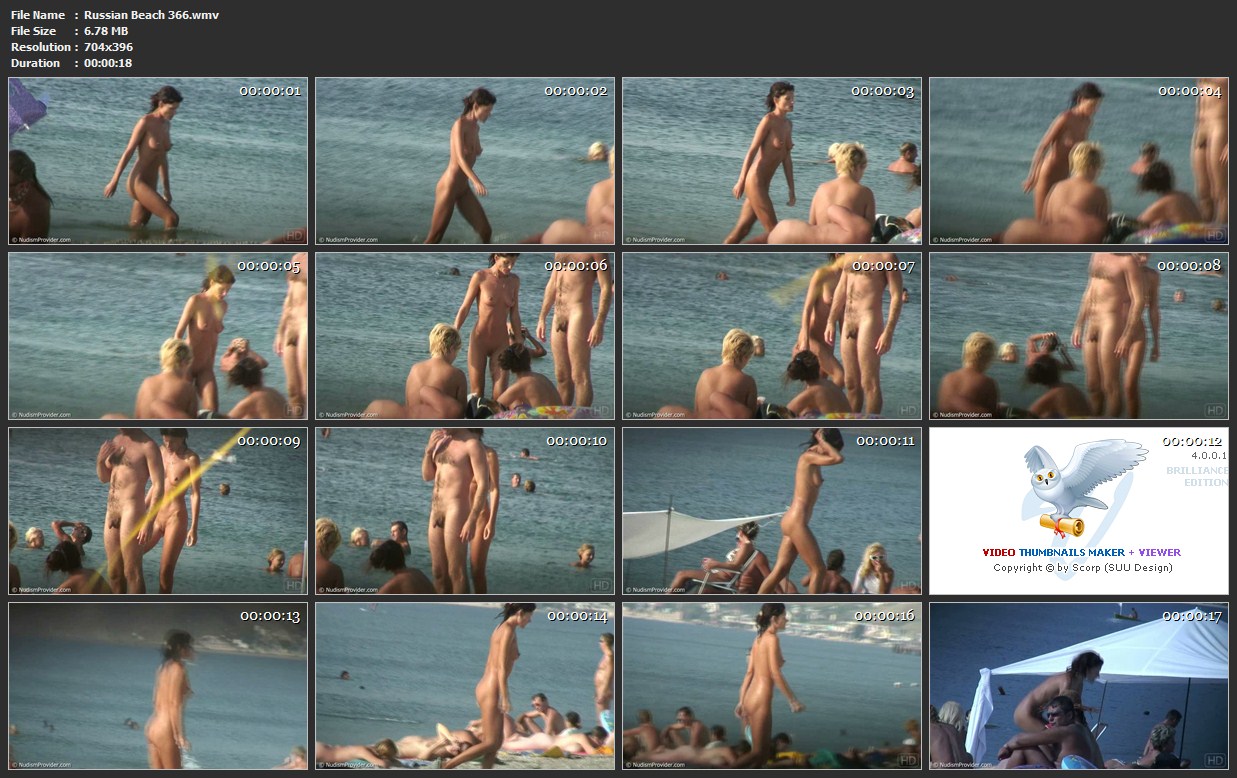This screenshot has width=1237, height=778.
Task: Click the Brilliance Edition label
Action: [x=1196, y=476]
